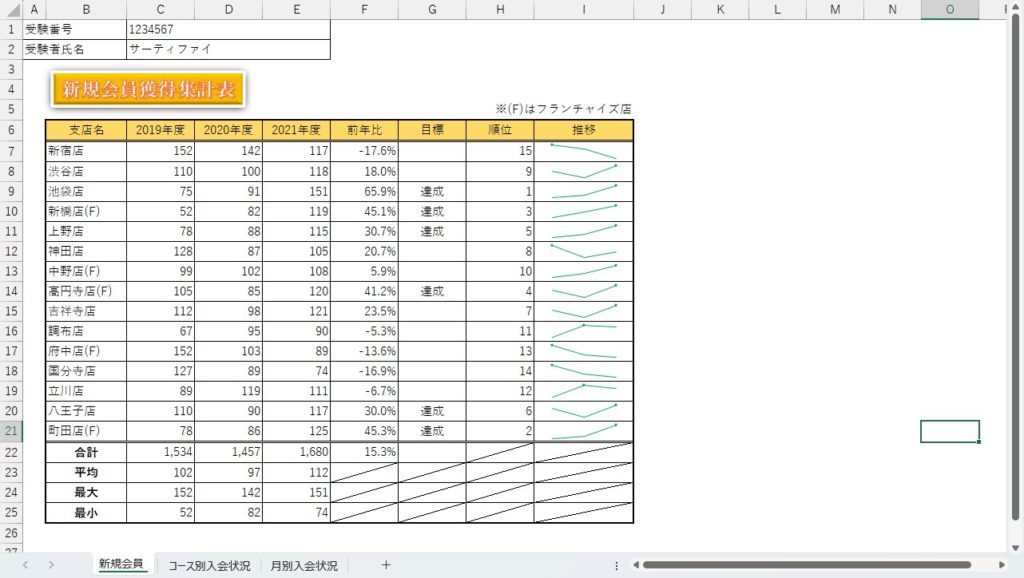Click cell containing 受験番号 value 1234567
Screen dimensions: 1024x578
227,30
